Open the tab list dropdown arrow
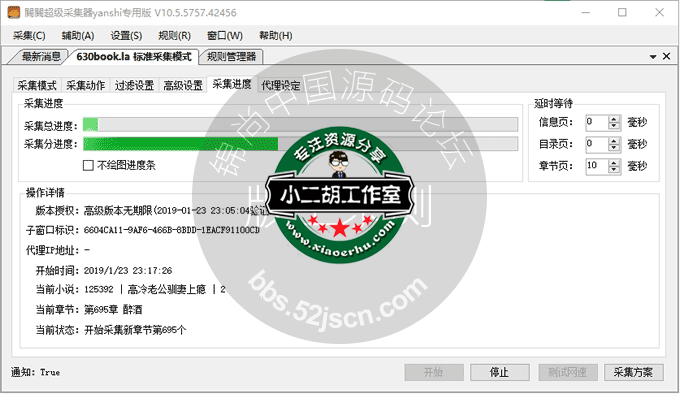Screen dimensions: 680x394 pyautogui.click(x=653, y=57)
